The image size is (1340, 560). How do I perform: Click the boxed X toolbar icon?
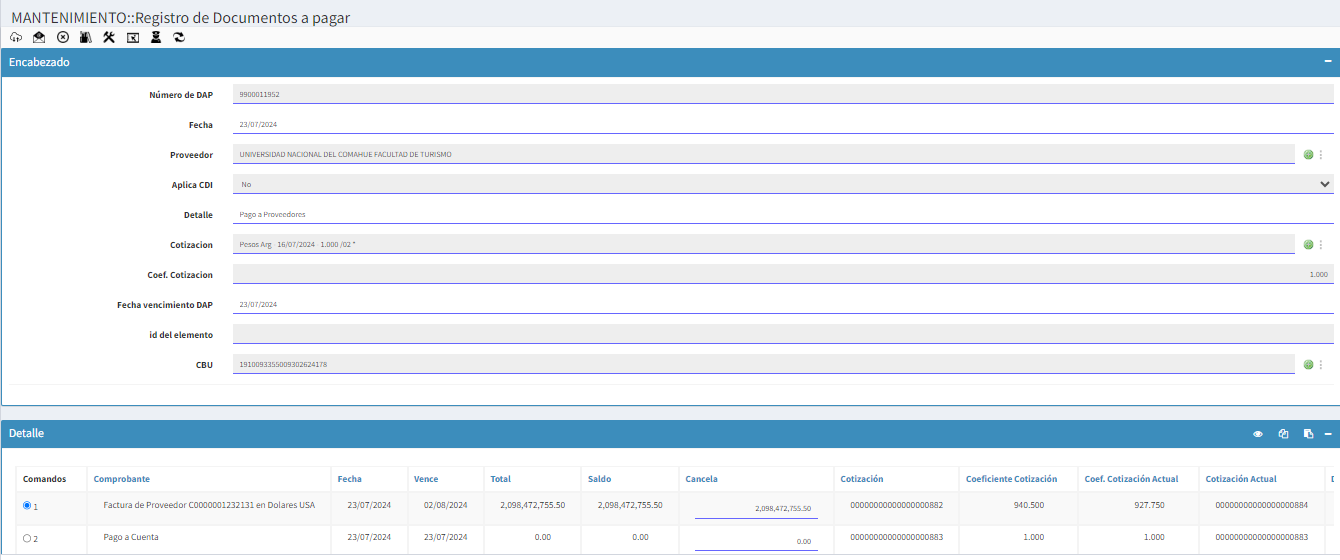132,37
